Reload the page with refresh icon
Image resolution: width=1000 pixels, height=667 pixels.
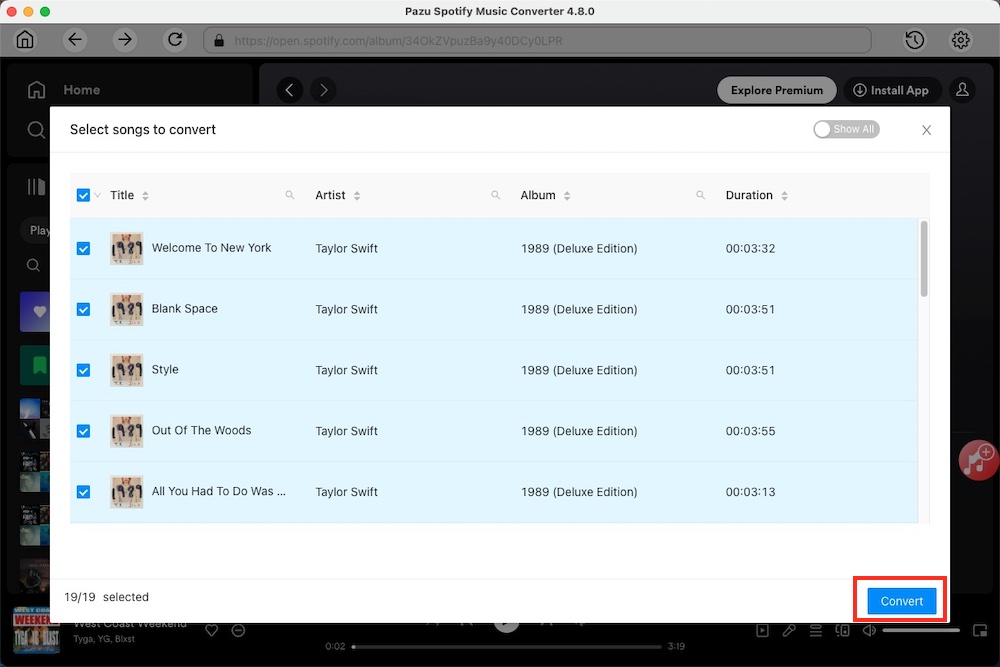pos(175,40)
